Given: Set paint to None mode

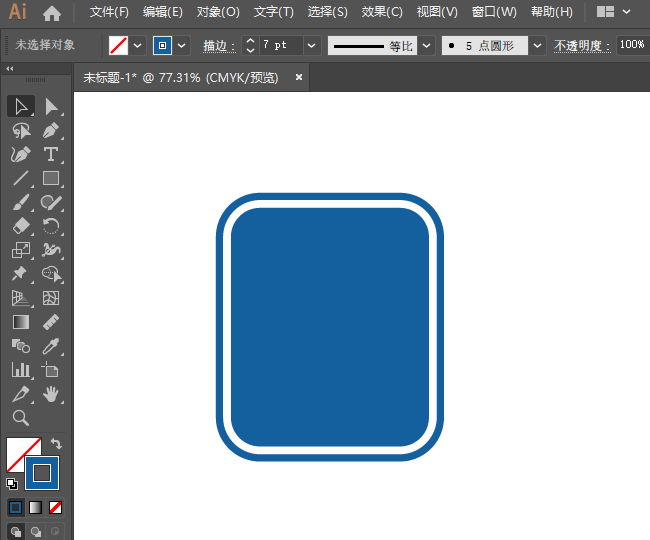Looking at the screenshot, I should tap(56, 507).
